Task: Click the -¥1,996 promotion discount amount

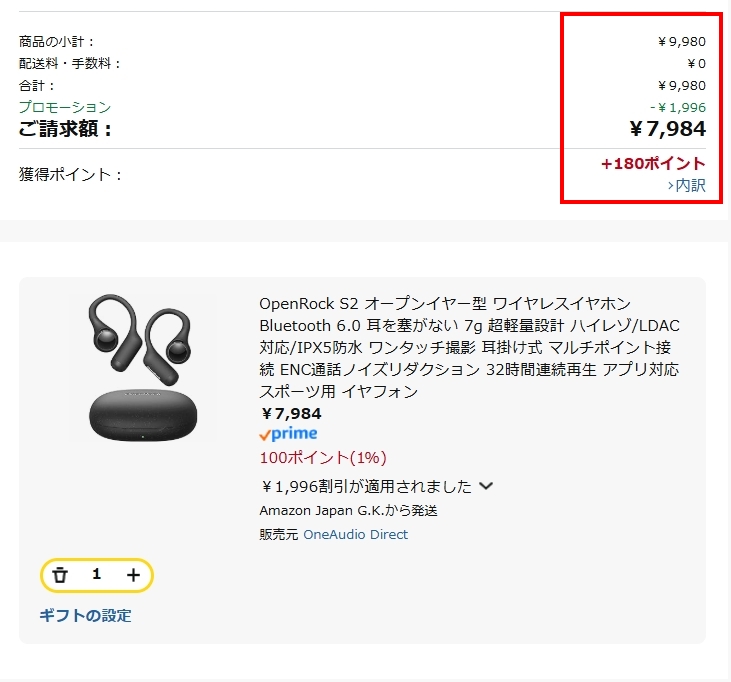Action: 678,108
